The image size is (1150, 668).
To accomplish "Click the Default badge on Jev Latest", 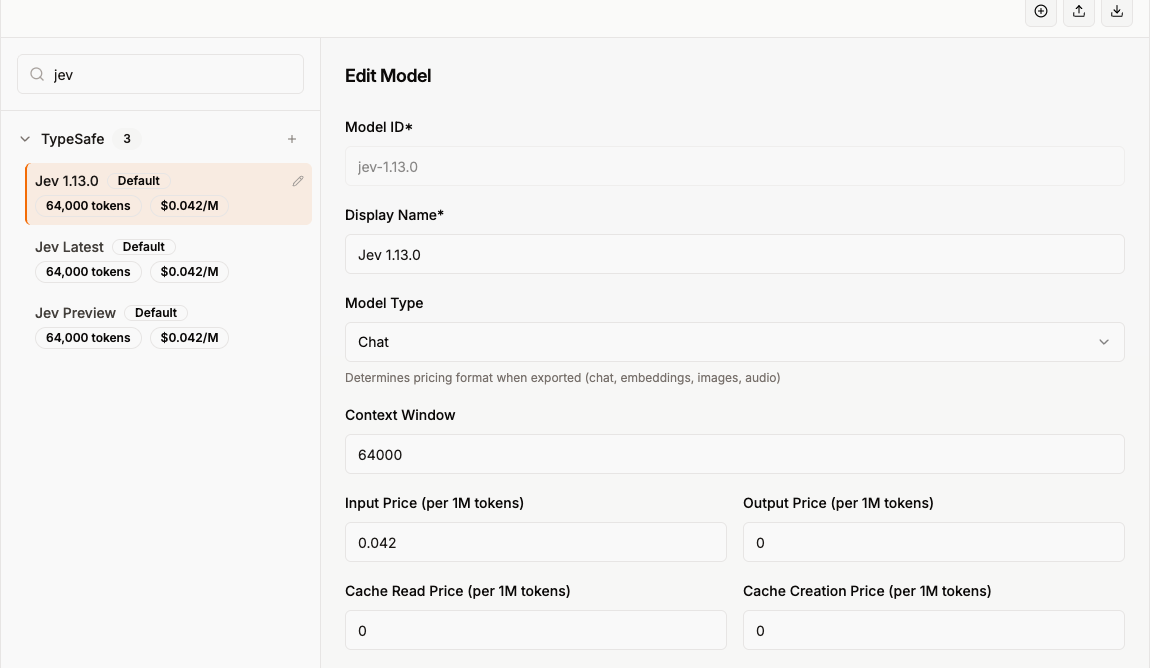I will click(x=144, y=247).
